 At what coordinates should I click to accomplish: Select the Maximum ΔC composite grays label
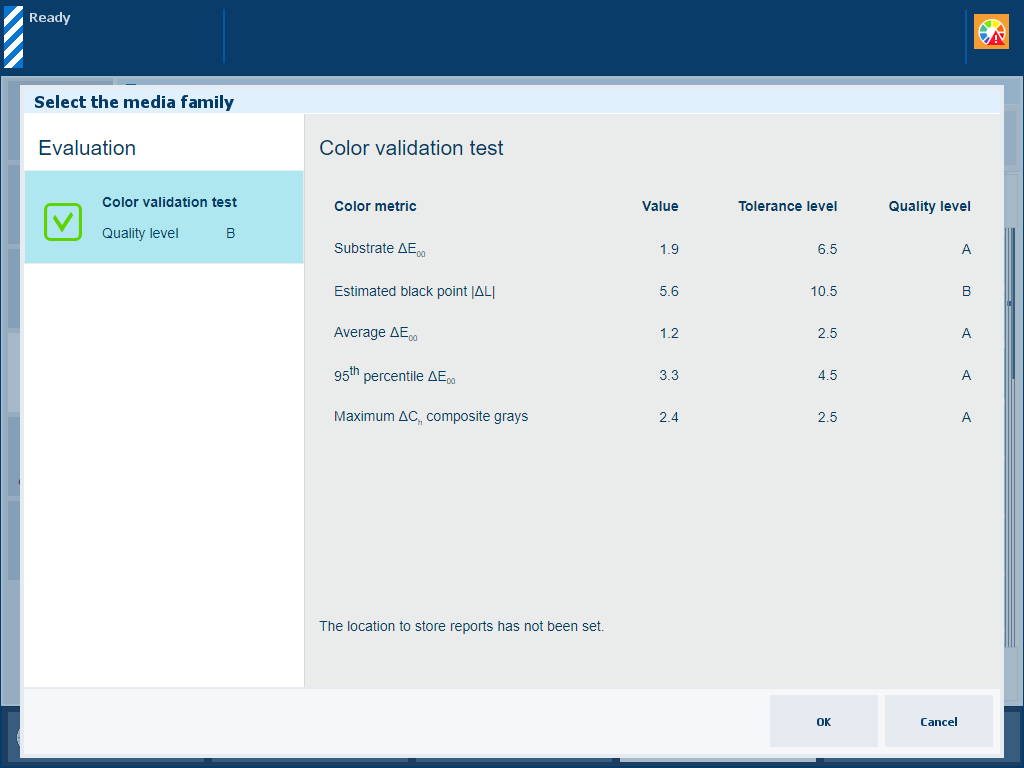430,417
